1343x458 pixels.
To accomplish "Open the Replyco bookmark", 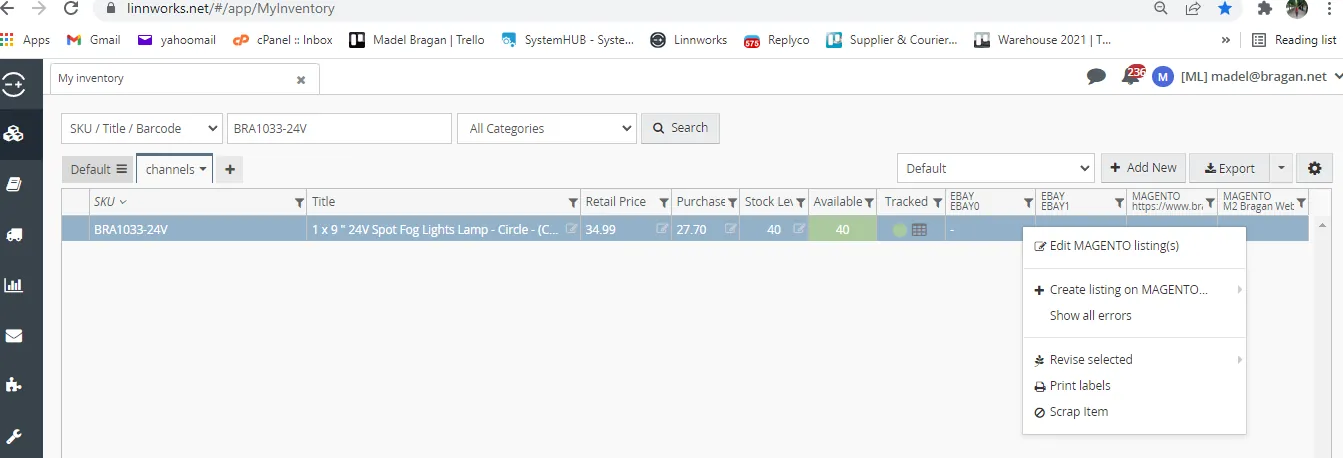I will 776,40.
